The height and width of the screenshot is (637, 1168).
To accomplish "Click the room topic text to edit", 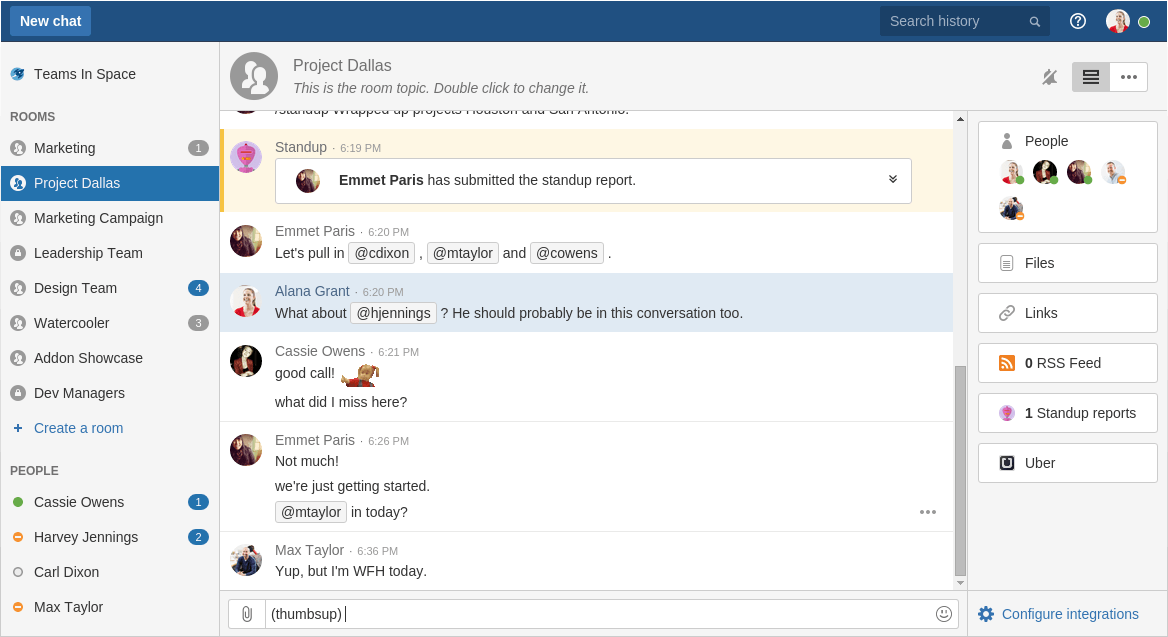I will coord(441,88).
